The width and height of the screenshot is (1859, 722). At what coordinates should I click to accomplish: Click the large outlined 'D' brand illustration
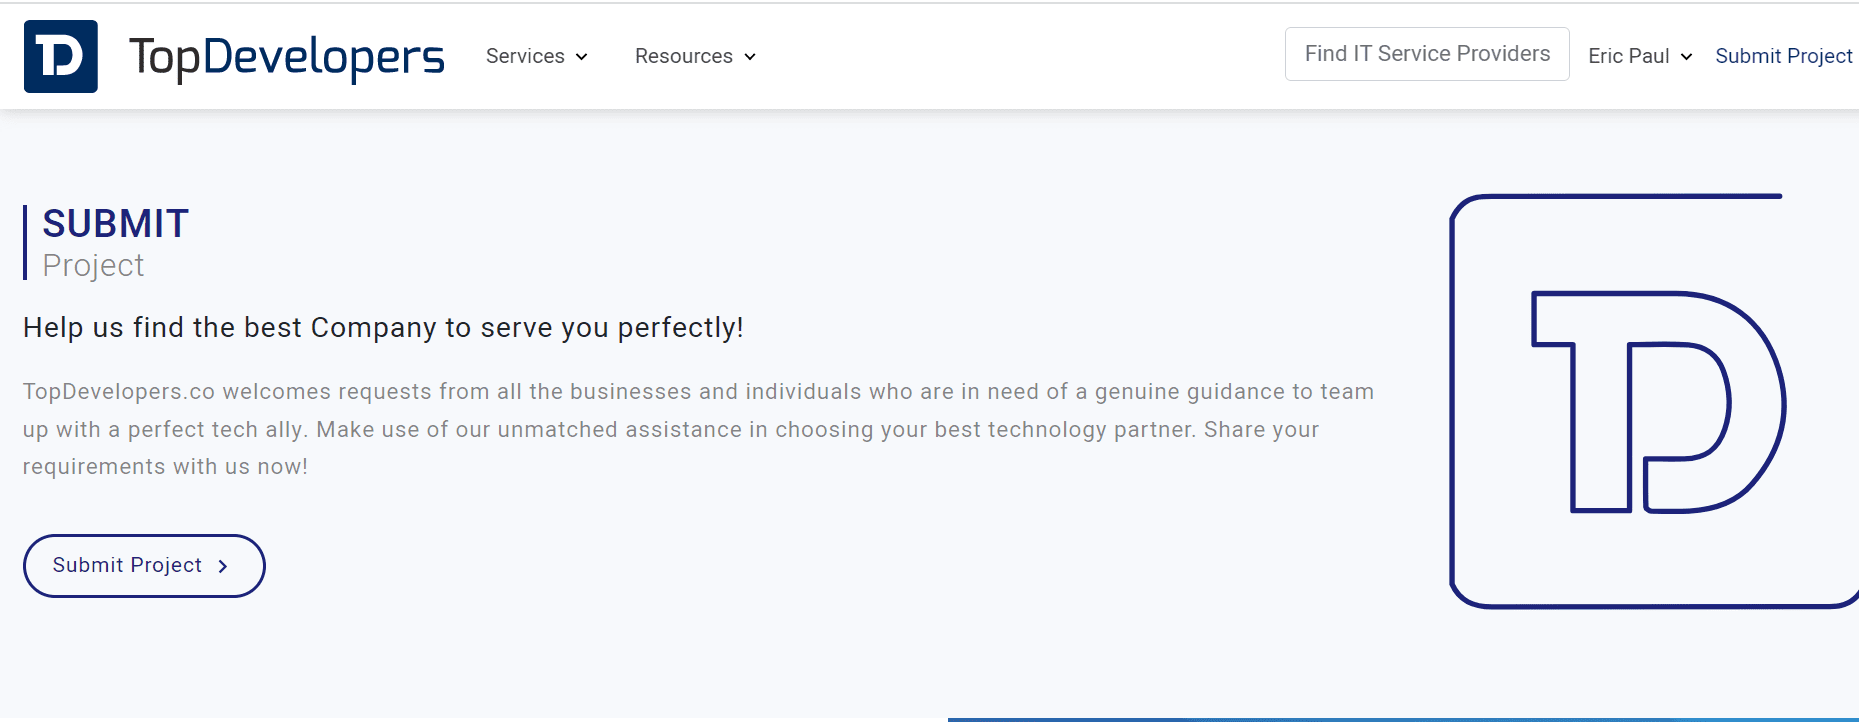pyautogui.click(x=1655, y=400)
